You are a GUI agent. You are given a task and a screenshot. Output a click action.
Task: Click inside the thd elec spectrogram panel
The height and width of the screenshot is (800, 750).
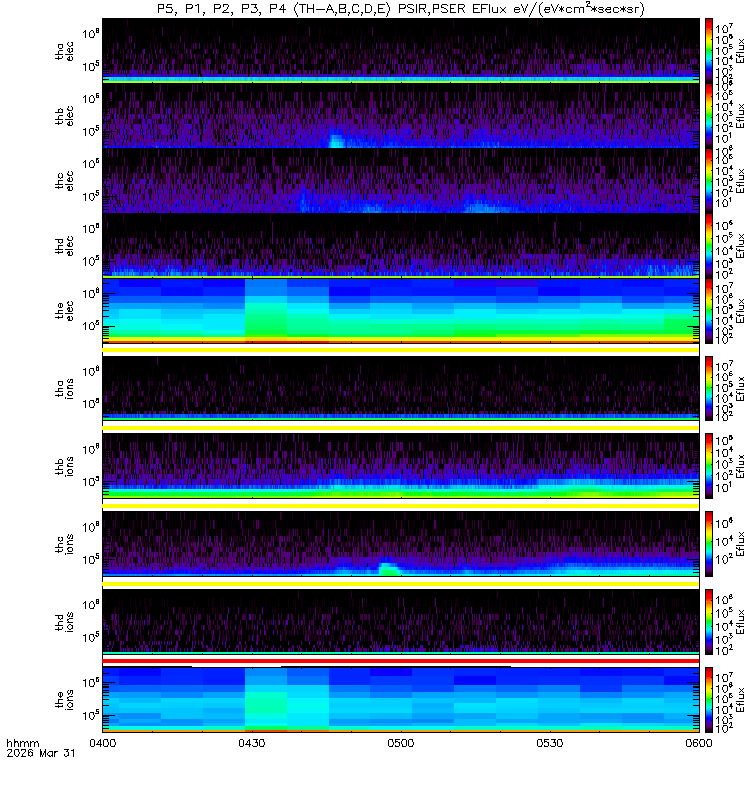point(401,245)
